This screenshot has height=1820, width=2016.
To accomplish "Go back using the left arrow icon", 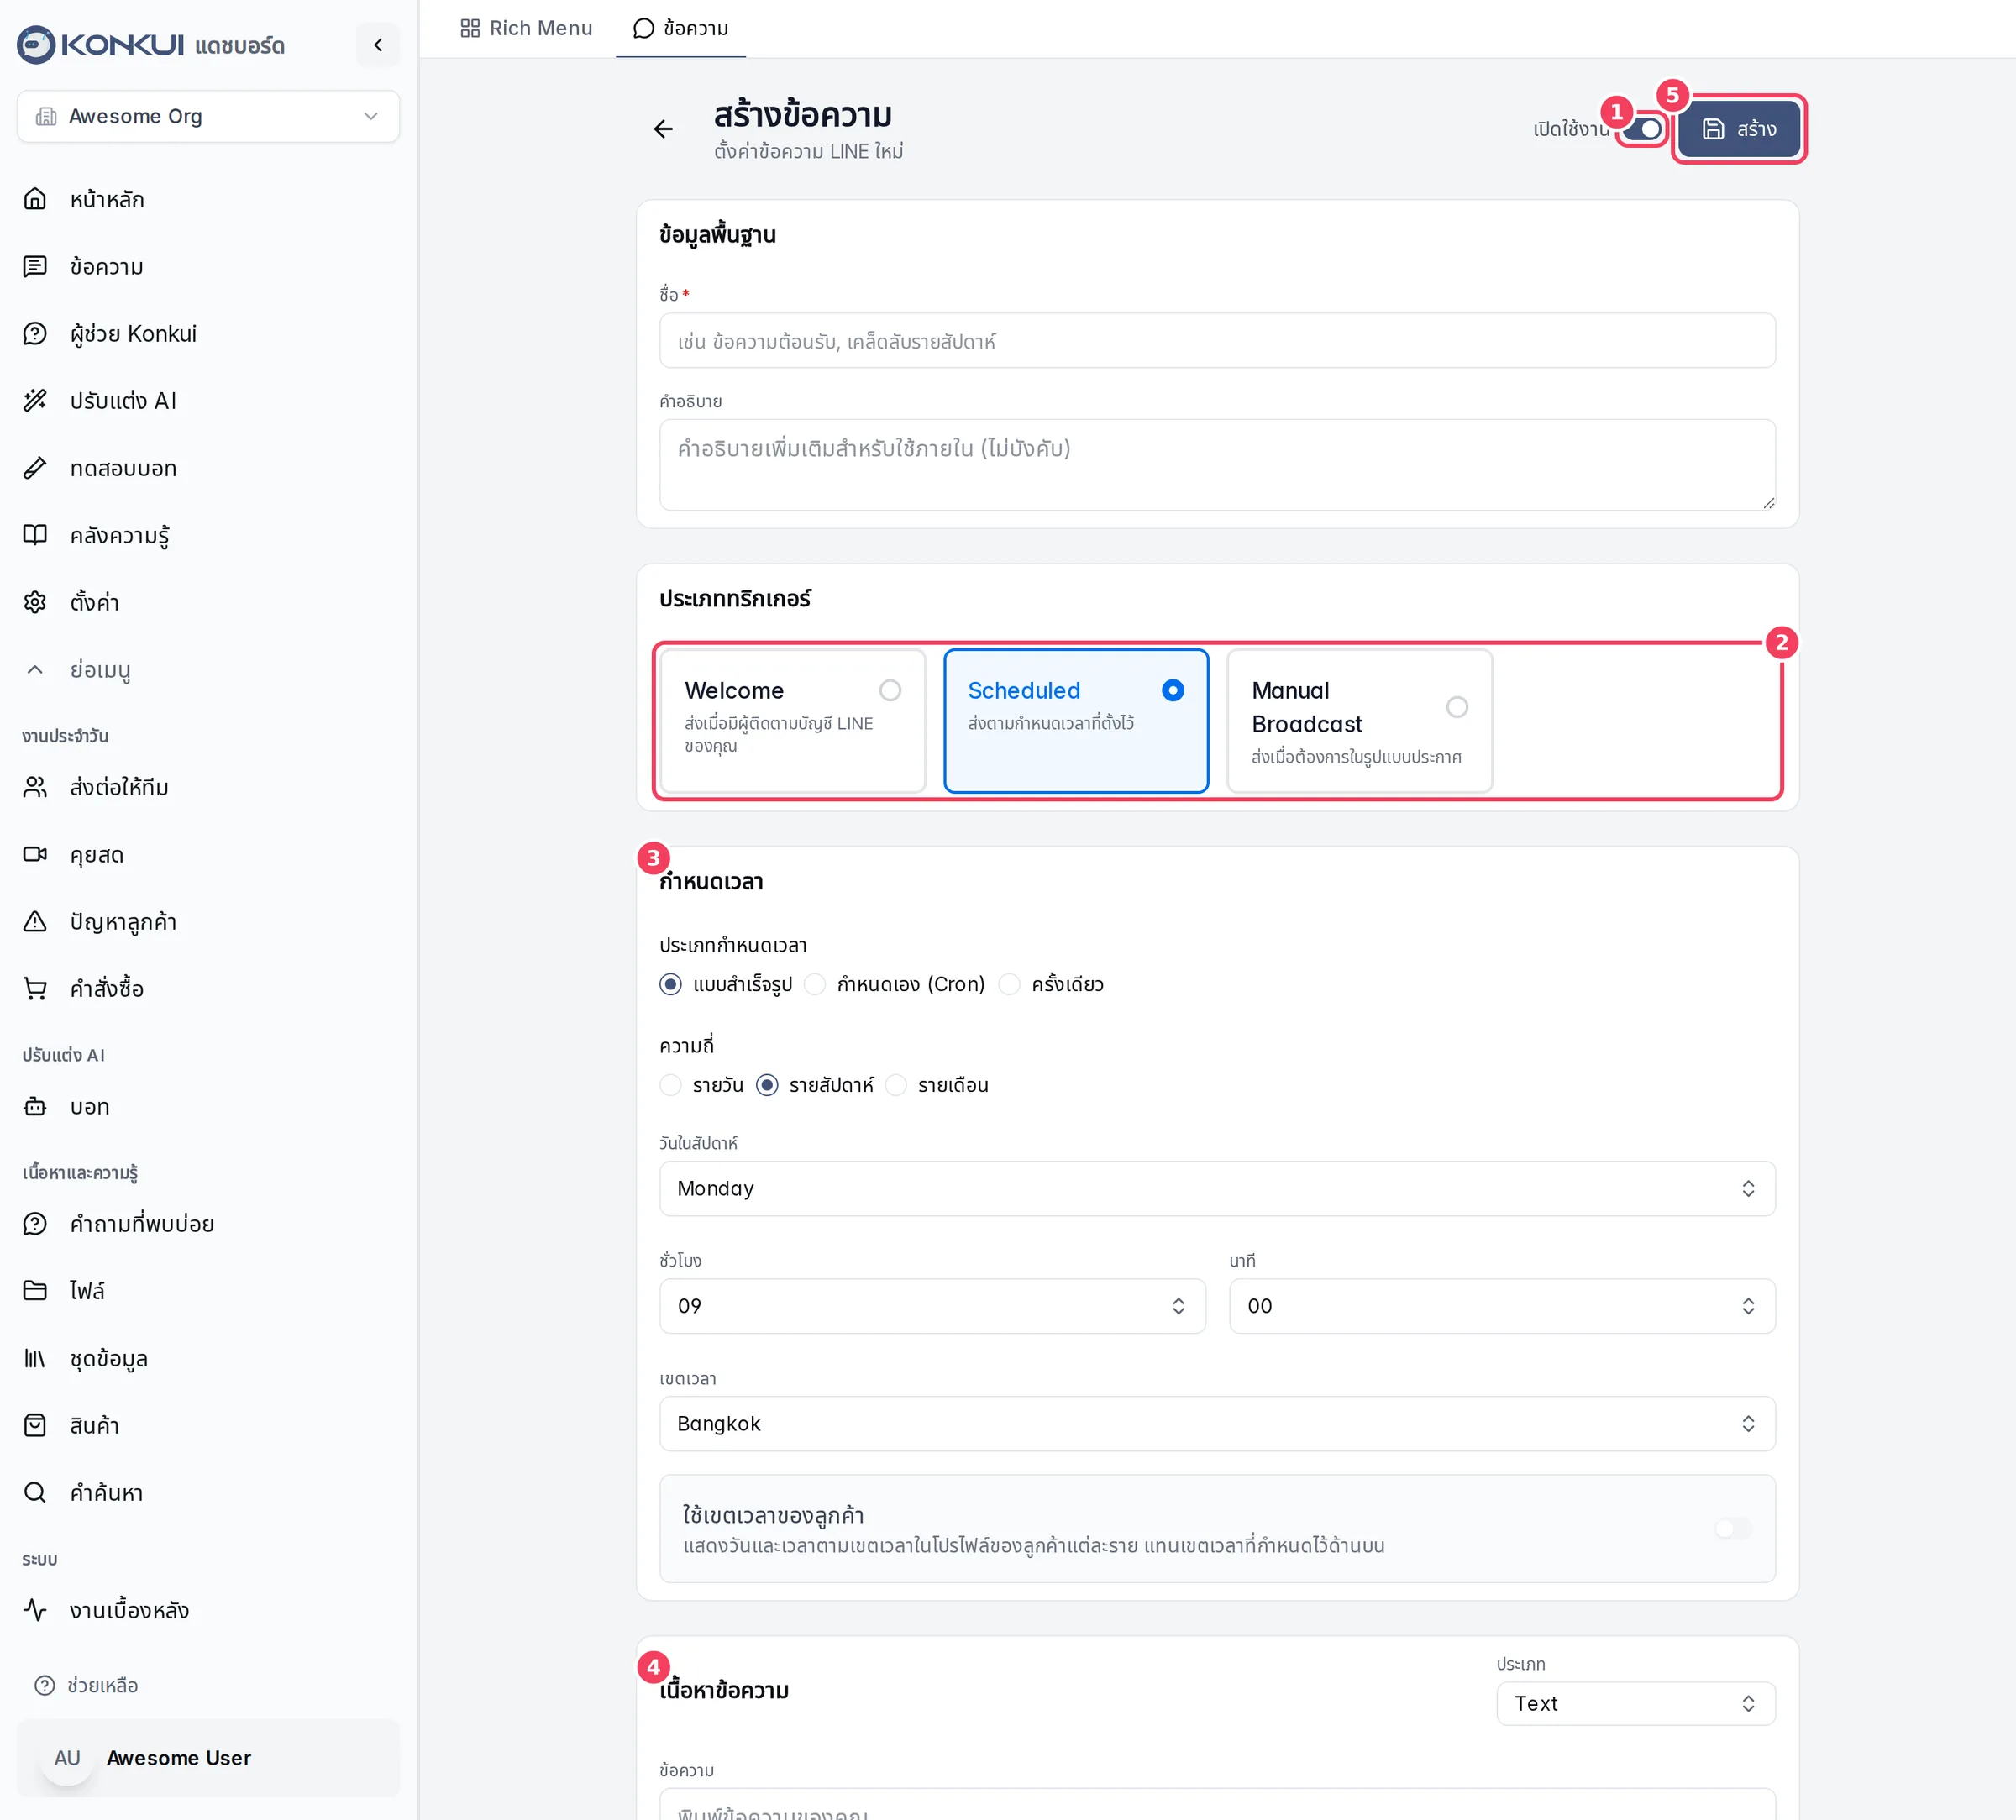I will (663, 129).
